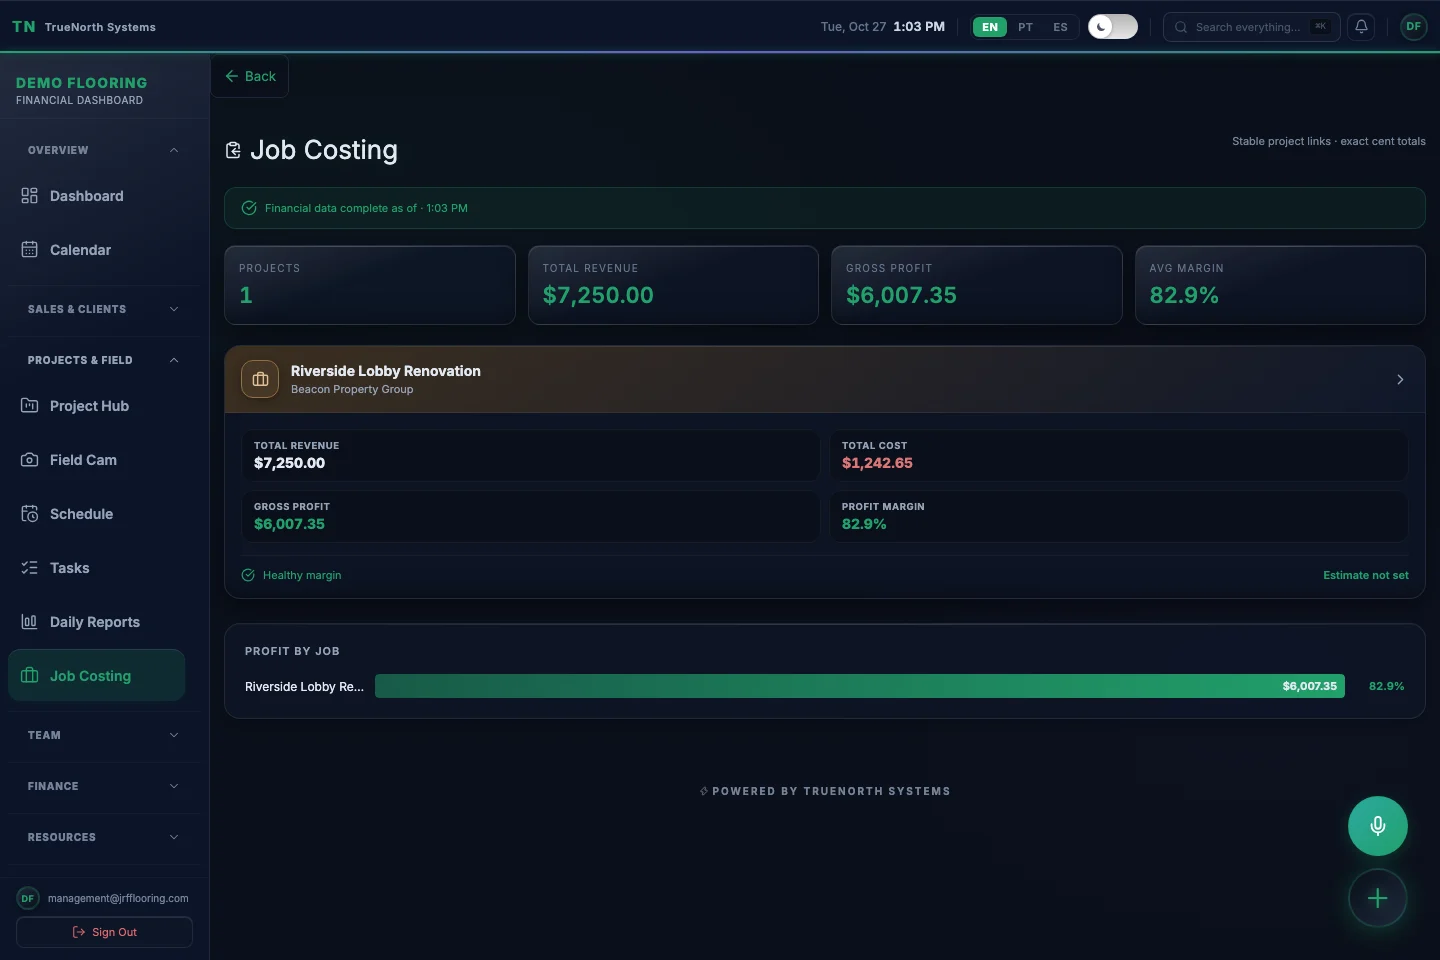The height and width of the screenshot is (960, 1440).
Task: Collapse the Overview section
Action: pyautogui.click(x=104, y=150)
